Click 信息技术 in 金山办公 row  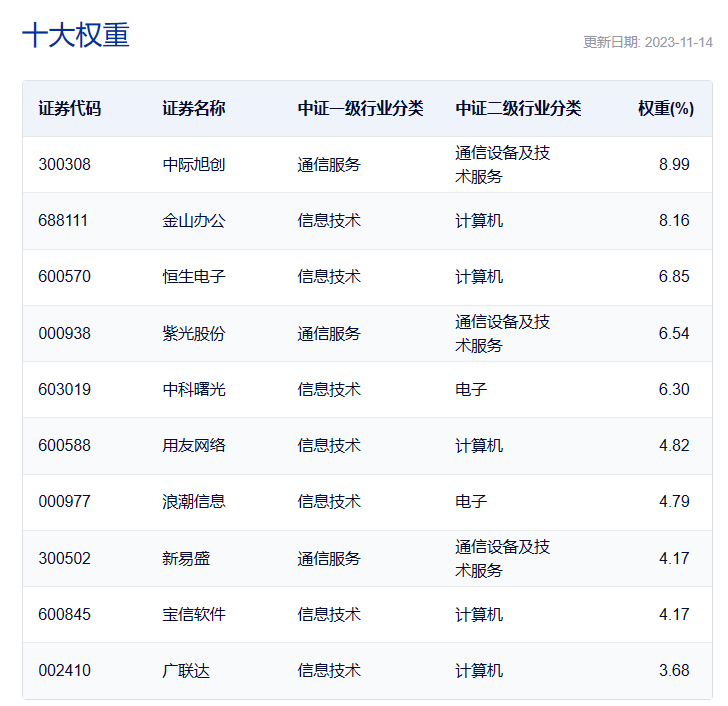329,220
